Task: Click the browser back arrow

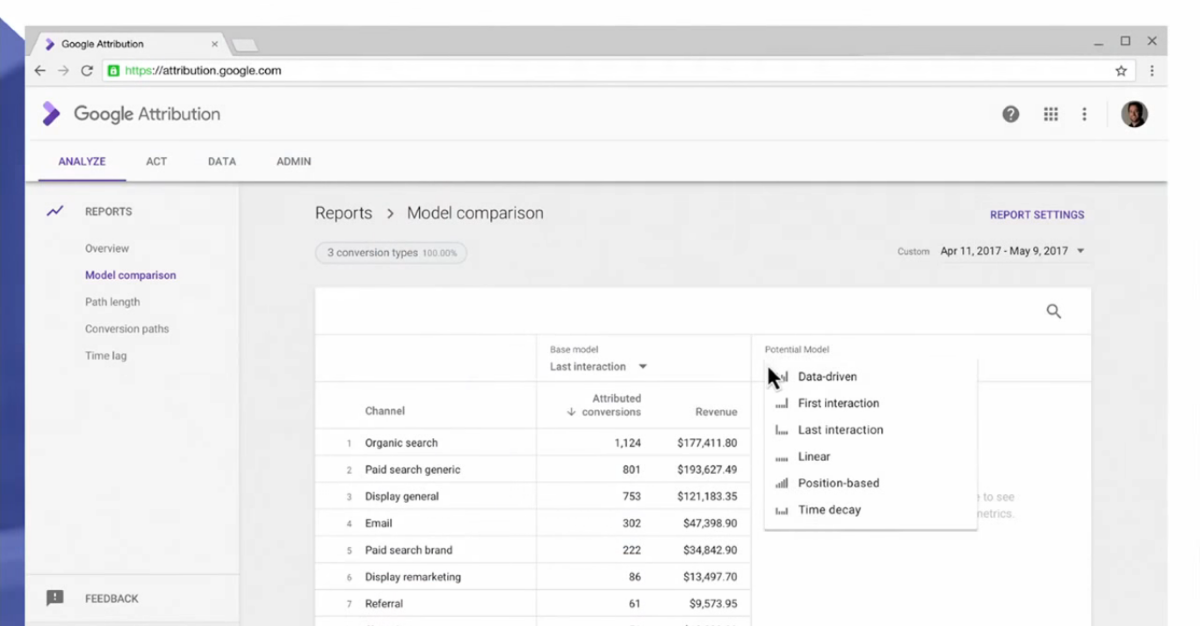Action: [x=40, y=71]
